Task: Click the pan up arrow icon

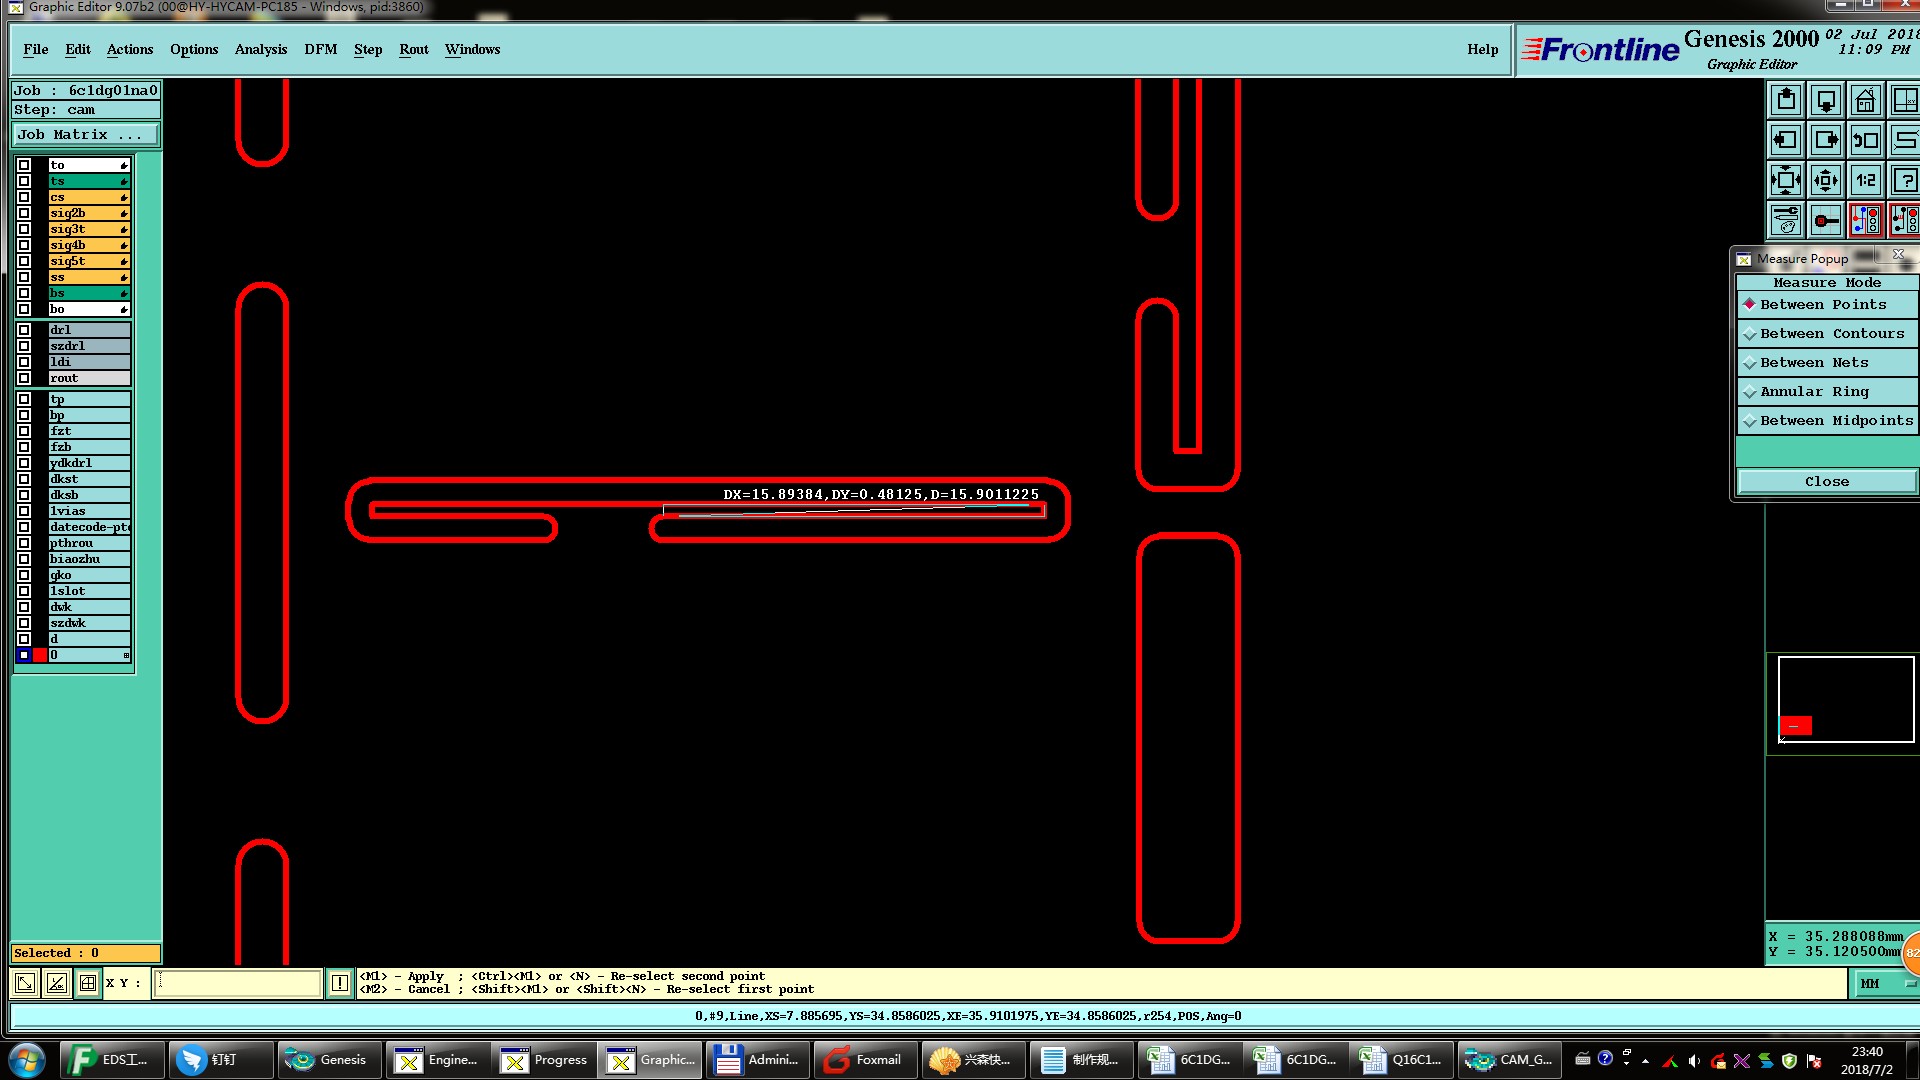Action: (1786, 101)
